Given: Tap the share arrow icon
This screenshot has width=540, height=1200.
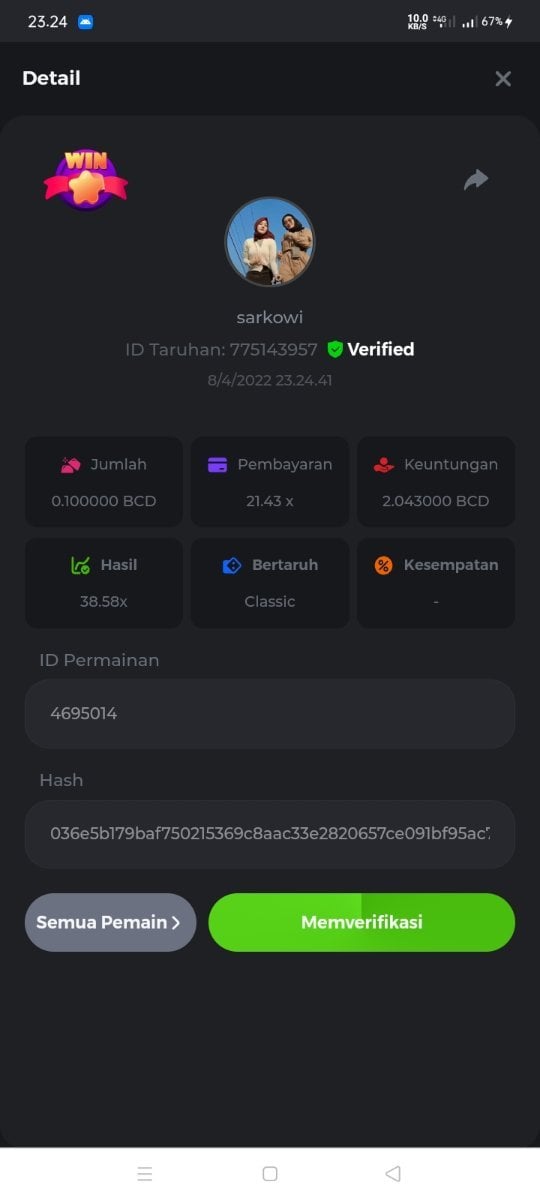Looking at the screenshot, I should pos(476,179).
